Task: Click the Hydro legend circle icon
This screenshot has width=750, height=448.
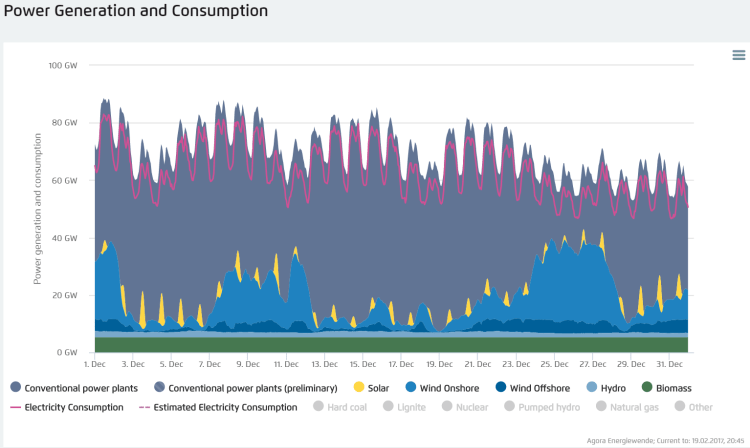Action: point(592,388)
